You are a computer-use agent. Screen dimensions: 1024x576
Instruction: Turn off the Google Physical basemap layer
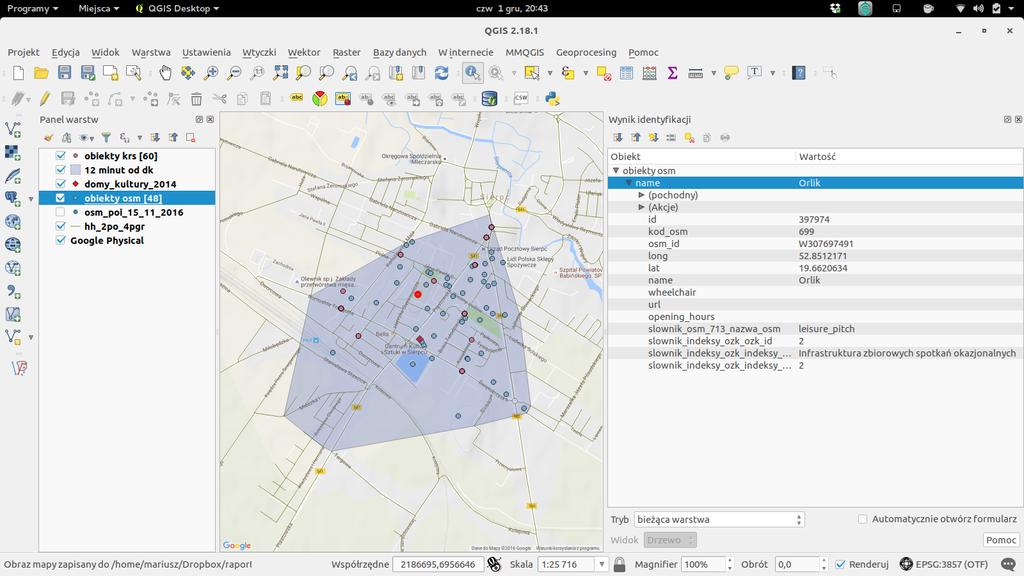point(61,240)
